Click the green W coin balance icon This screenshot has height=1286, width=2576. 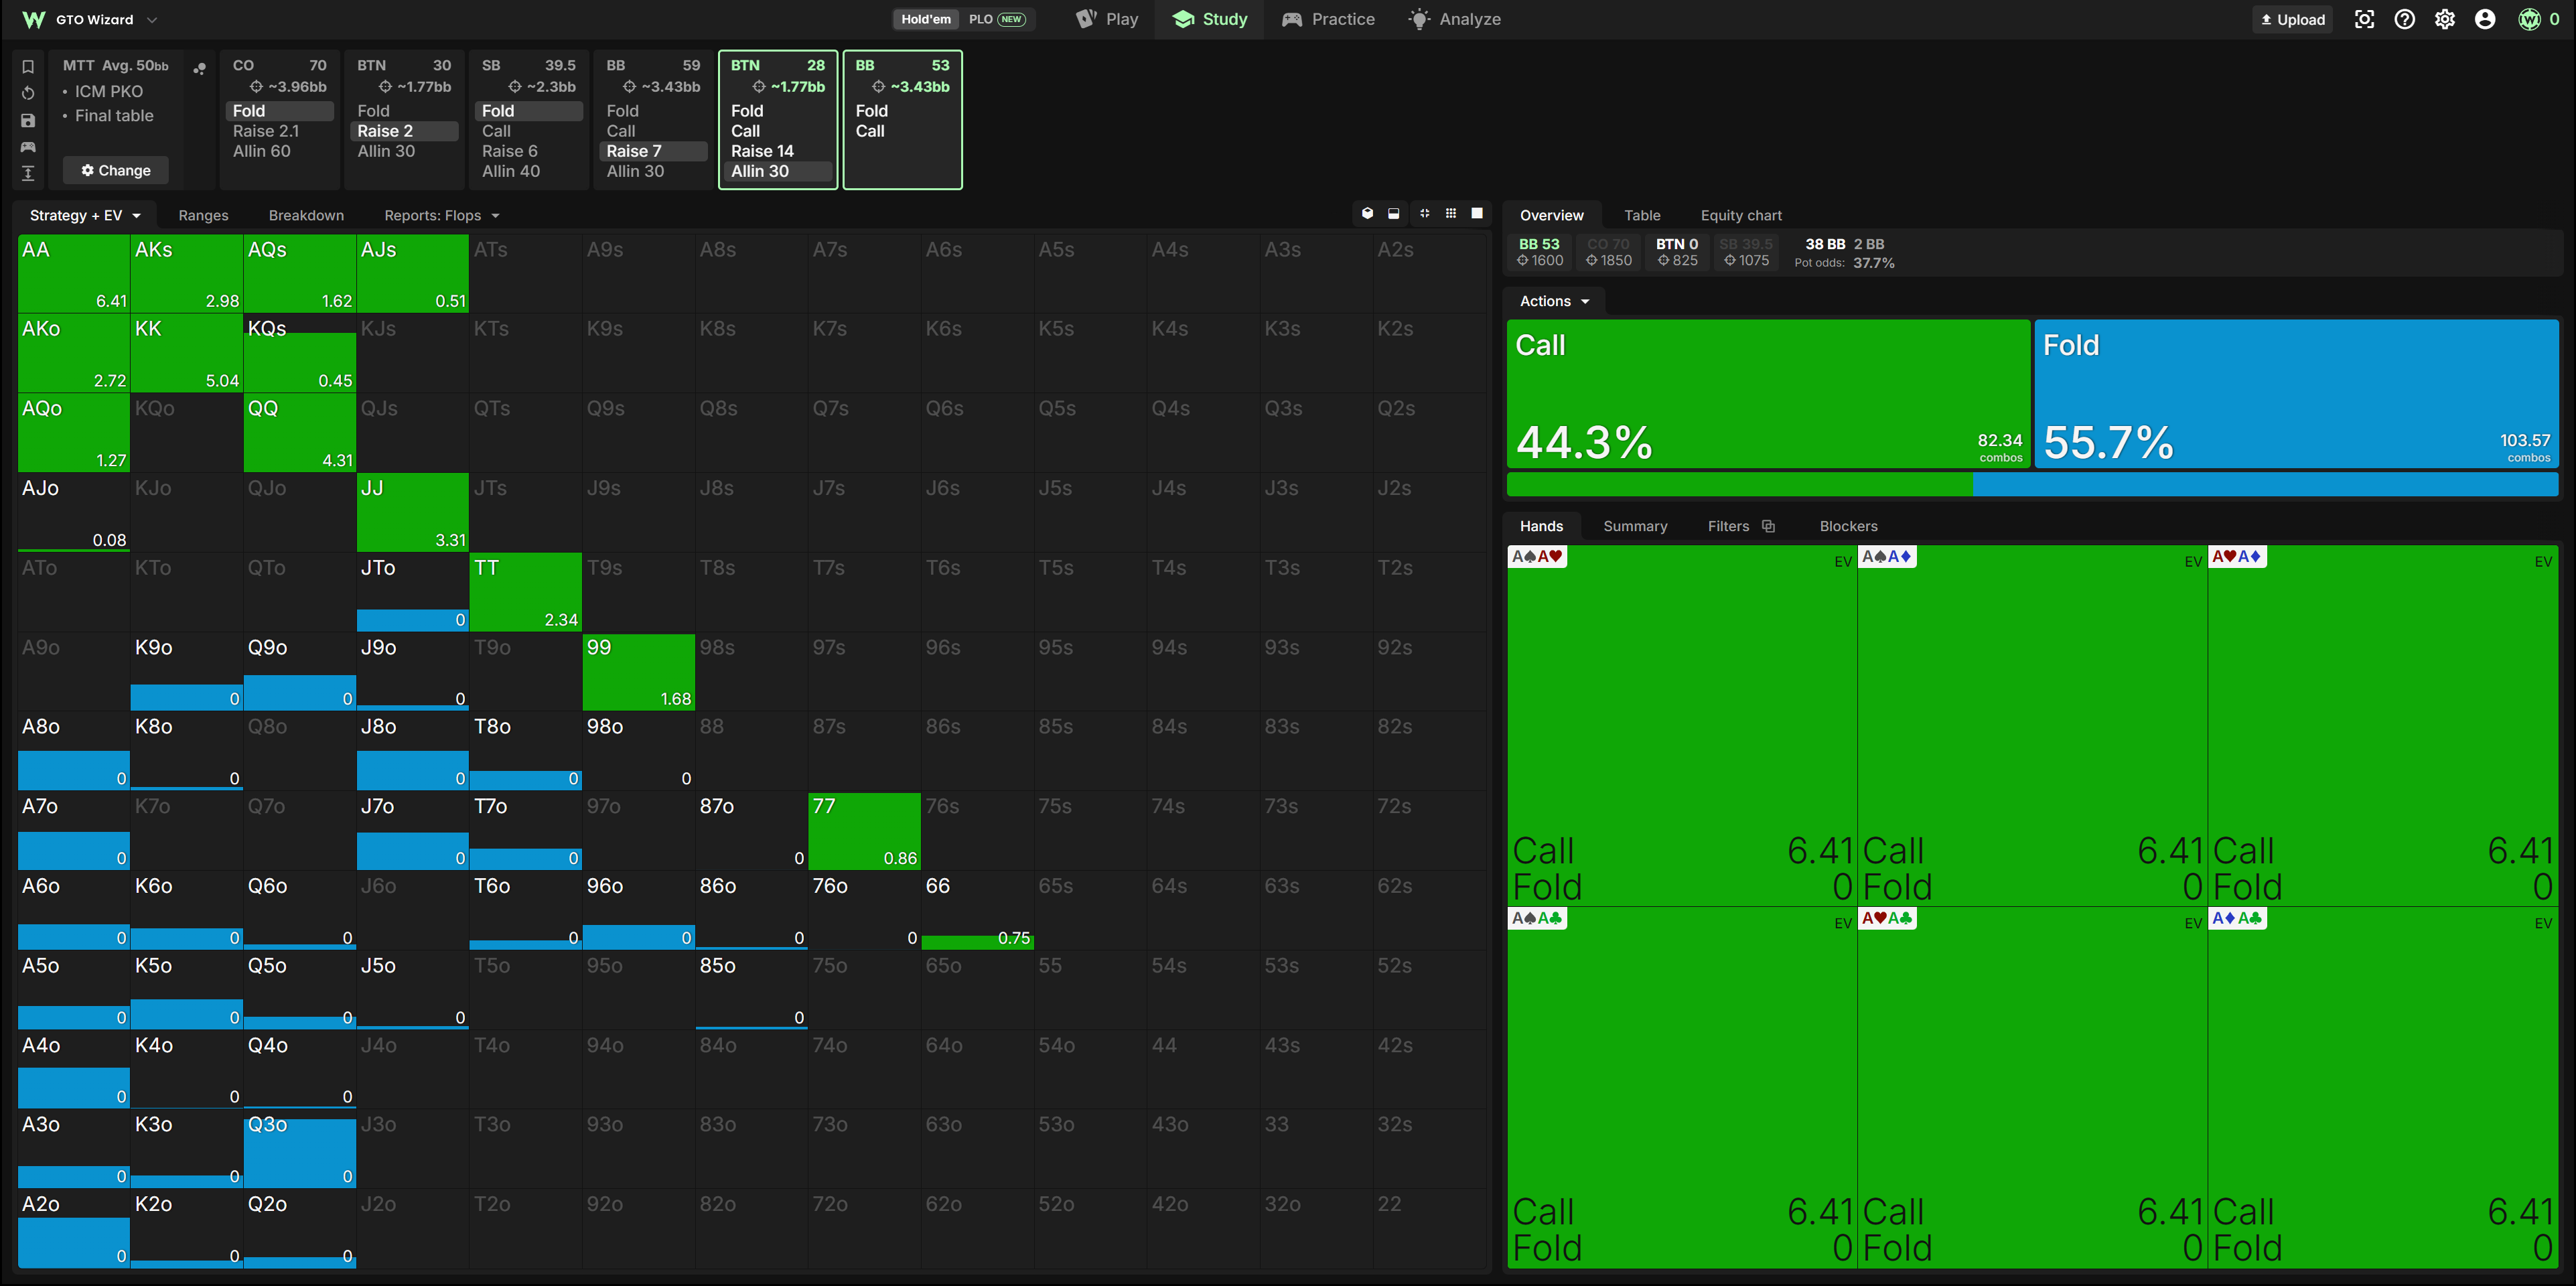(2529, 19)
